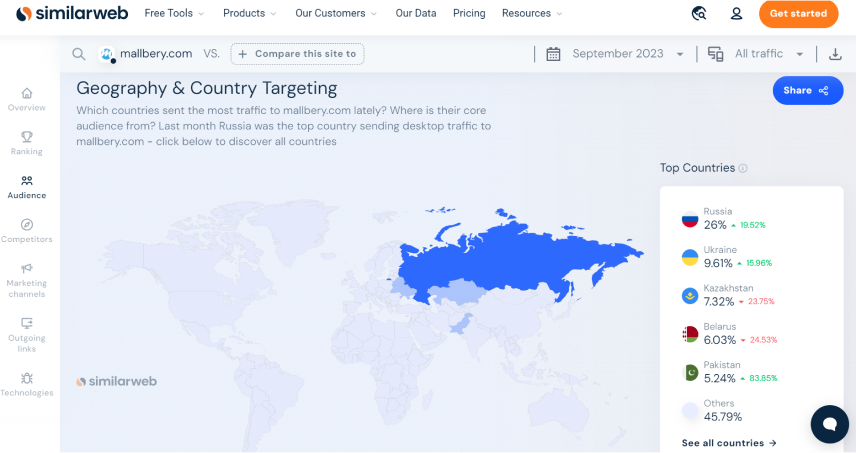Click the 19.52% change figure
The image size is (856, 453).
tap(753, 225)
